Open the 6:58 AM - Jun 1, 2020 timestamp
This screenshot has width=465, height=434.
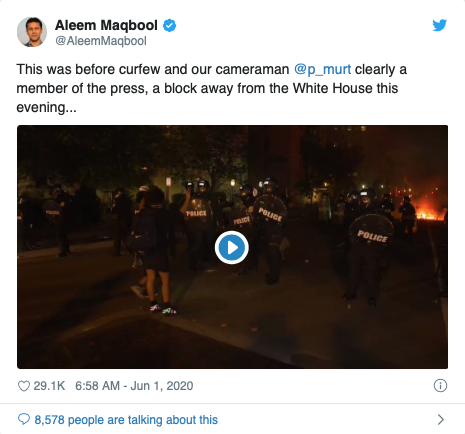[x=134, y=386]
